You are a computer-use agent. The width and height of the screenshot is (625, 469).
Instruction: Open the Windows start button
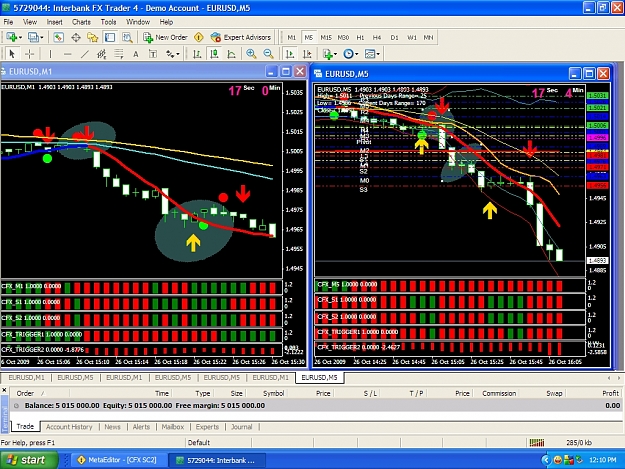point(29,460)
